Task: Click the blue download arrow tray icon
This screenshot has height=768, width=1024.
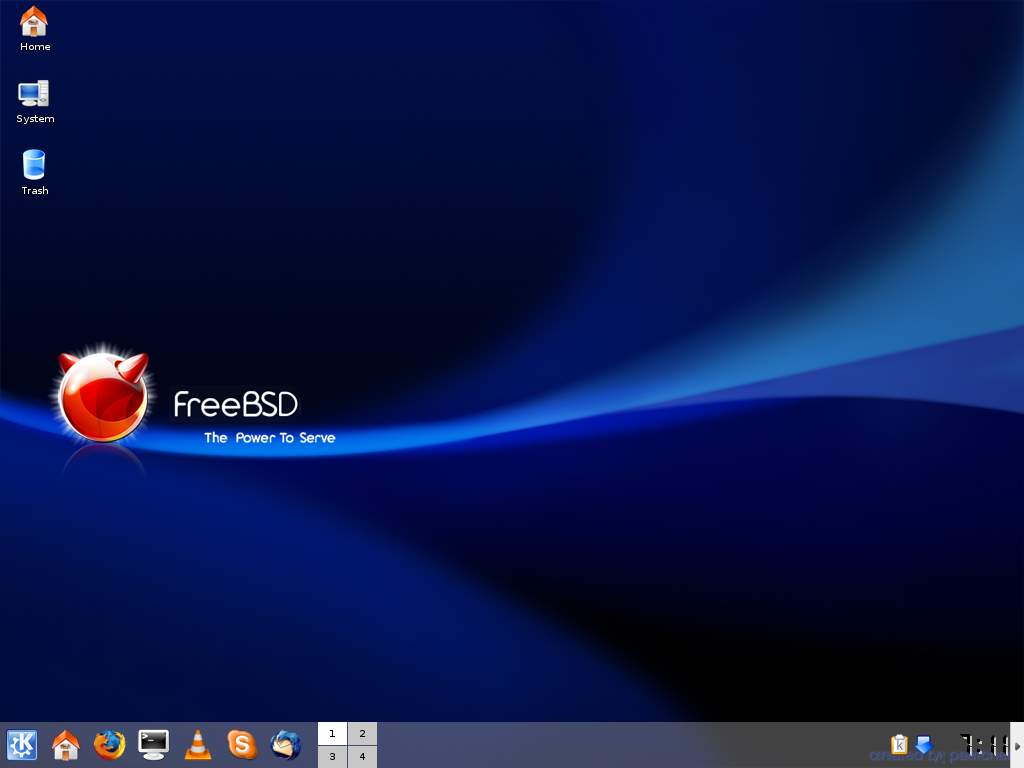Action: (923, 744)
